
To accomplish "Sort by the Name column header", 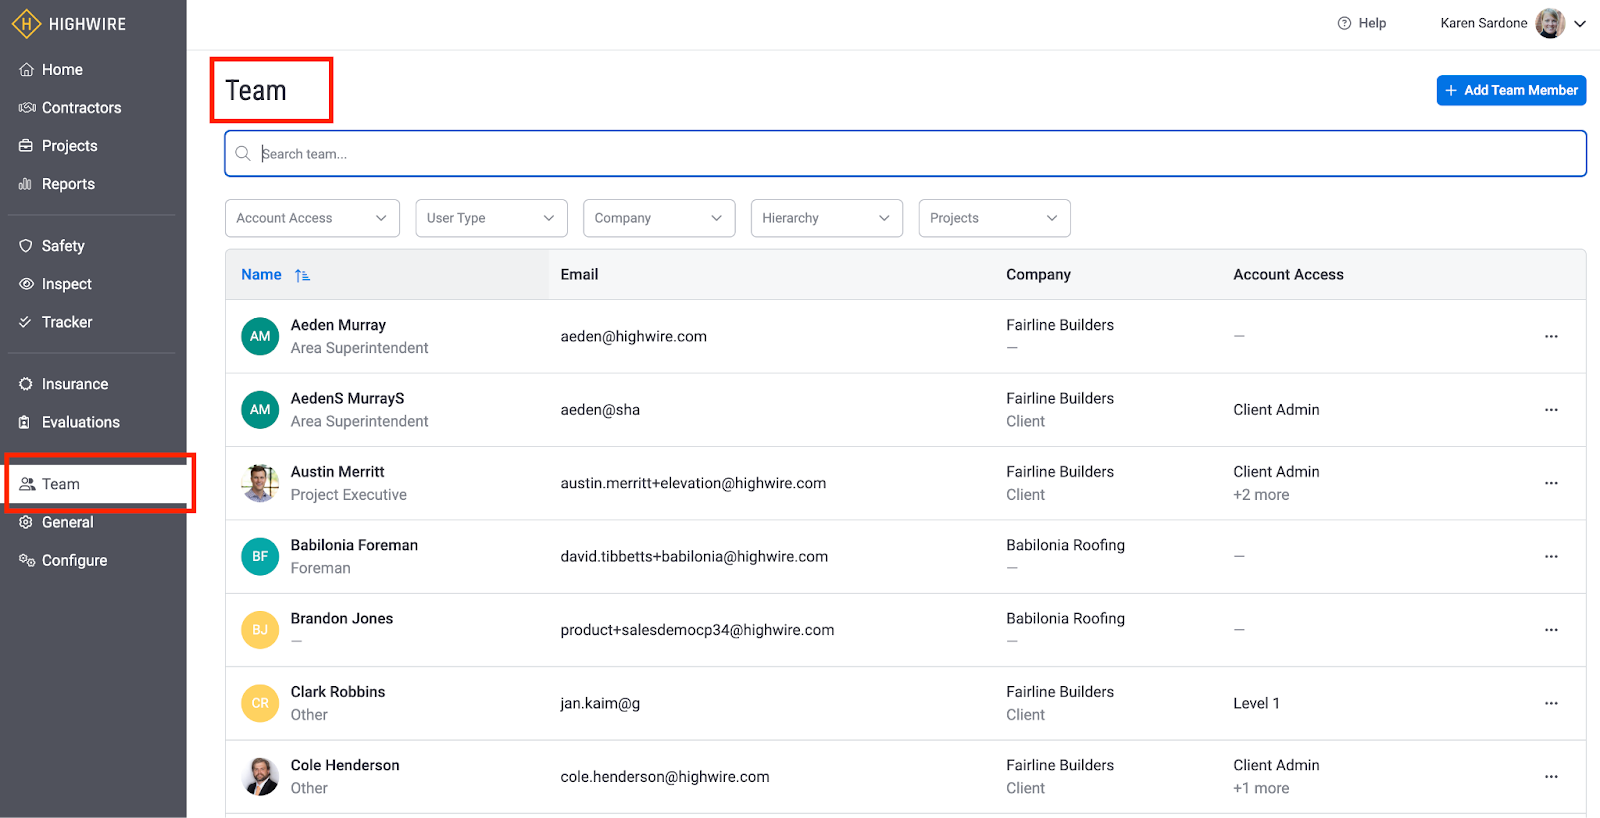I will point(261,275).
